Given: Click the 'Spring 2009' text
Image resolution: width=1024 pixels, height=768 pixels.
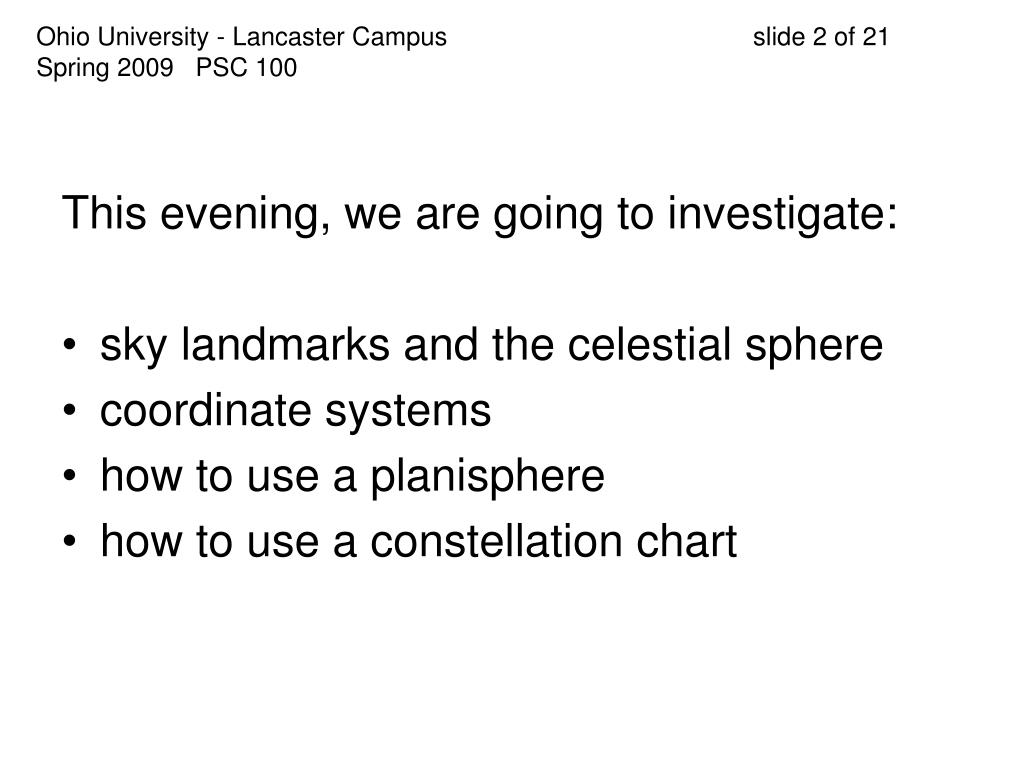Looking at the screenshot, I should pyautogui.click(x=105, y=68).
